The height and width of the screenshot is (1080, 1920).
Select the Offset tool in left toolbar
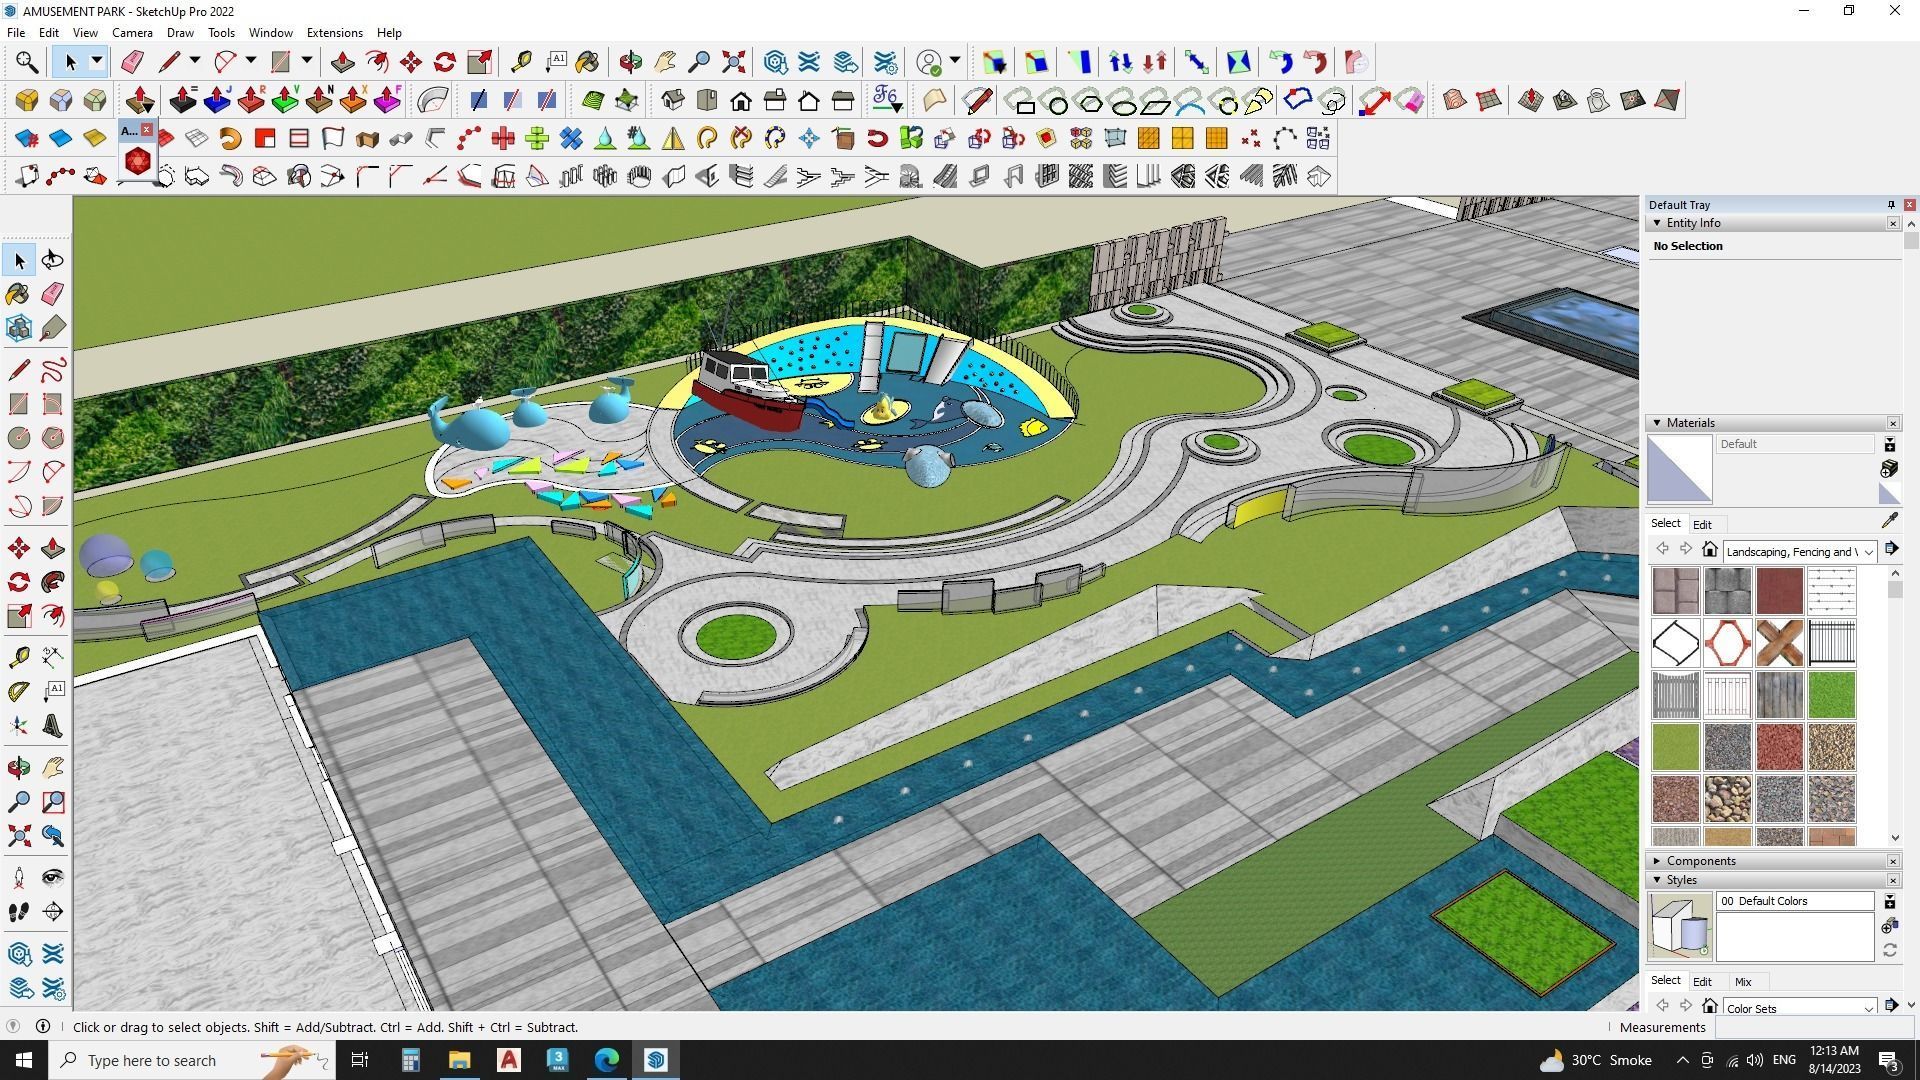pyautogui.click(x=53, y=616)
